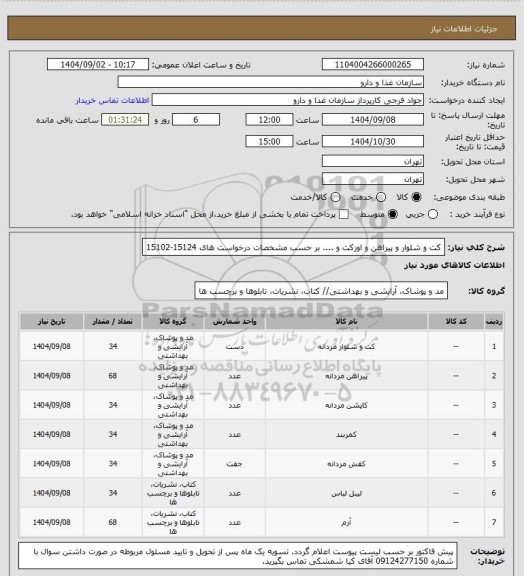Viewport: 524px width, 576px height.
Task: Click the استان محل تحویل field
Action: click(373, 161)
